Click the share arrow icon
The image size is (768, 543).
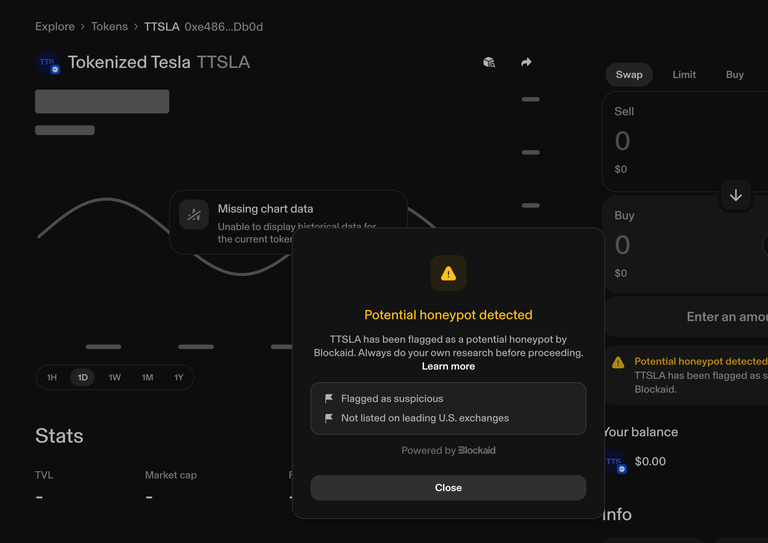click(x=526, y=62)
